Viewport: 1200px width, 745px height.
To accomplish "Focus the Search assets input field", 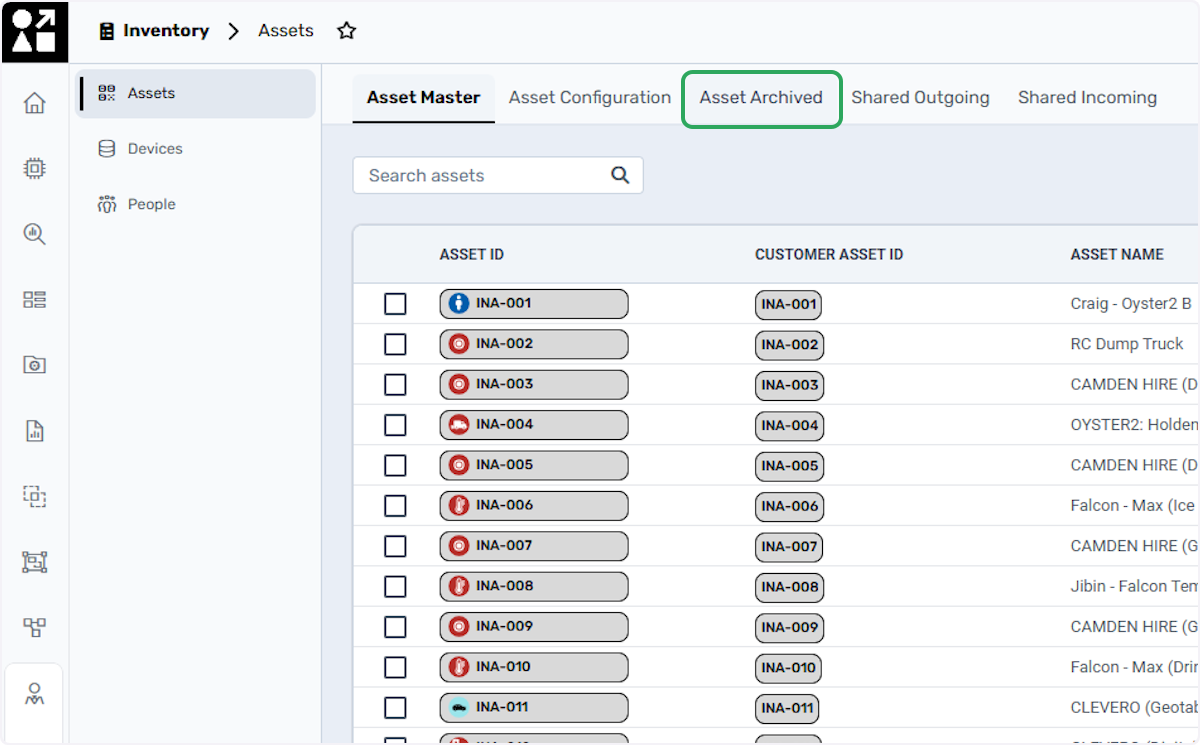I will (498, 175).
